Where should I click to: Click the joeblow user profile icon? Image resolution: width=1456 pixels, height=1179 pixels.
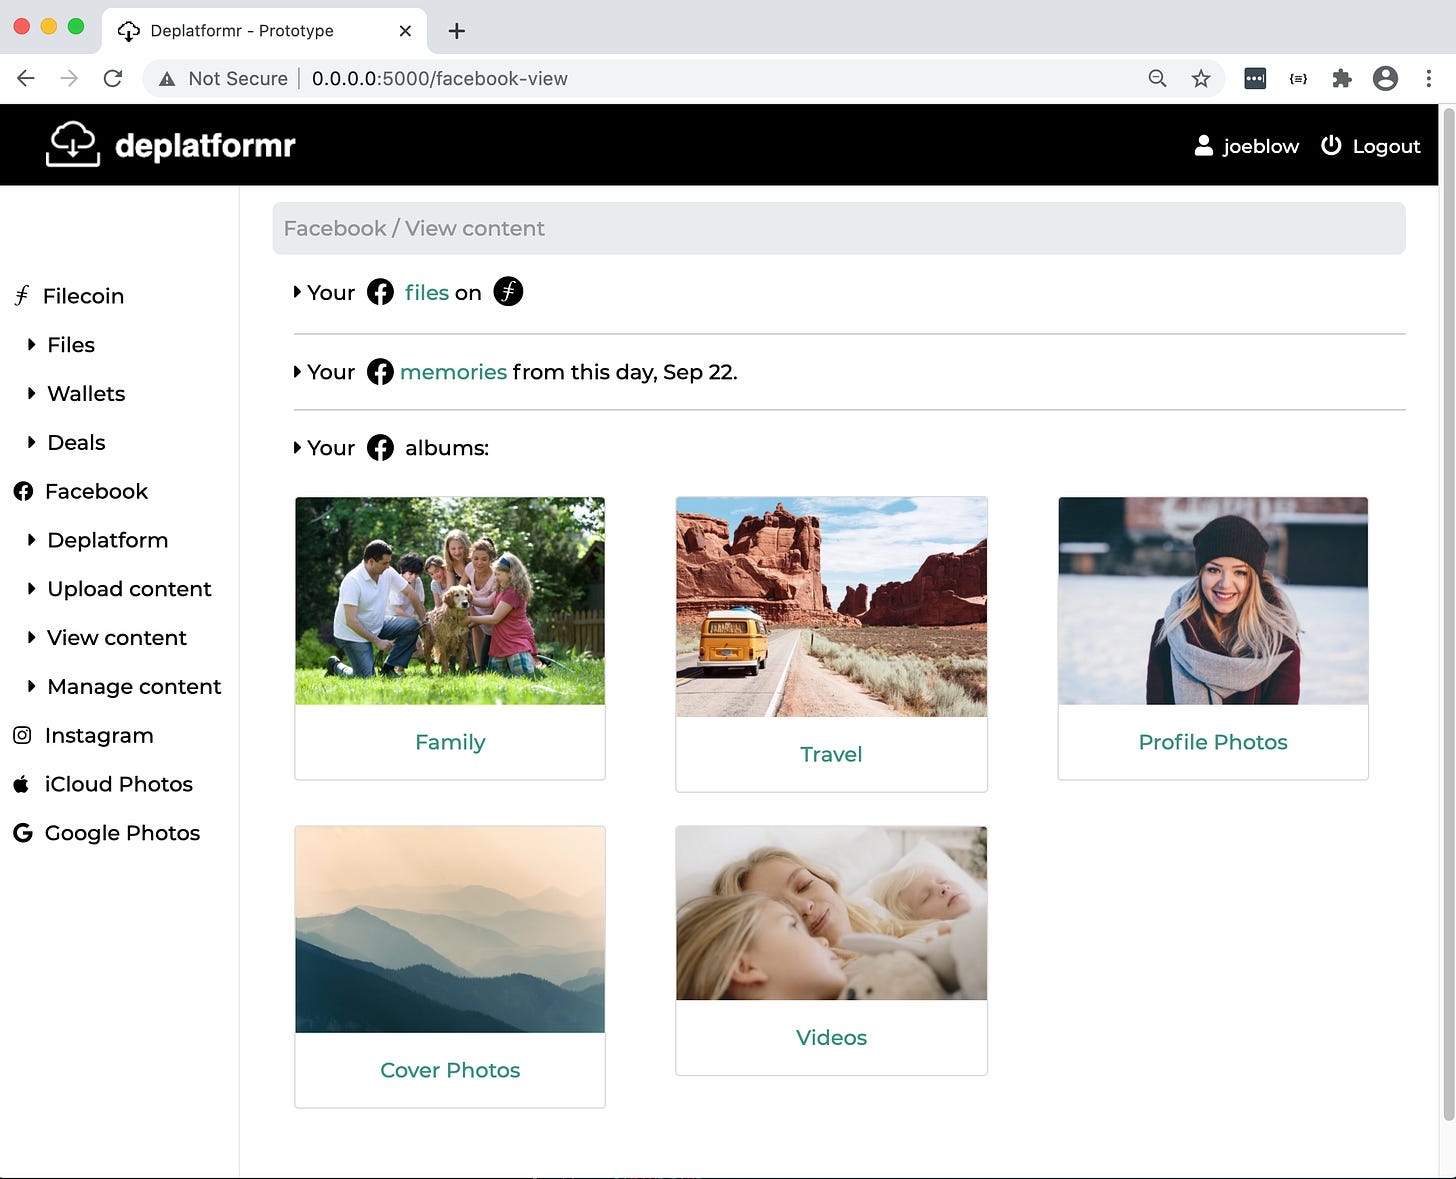(x=1204, y=146)
